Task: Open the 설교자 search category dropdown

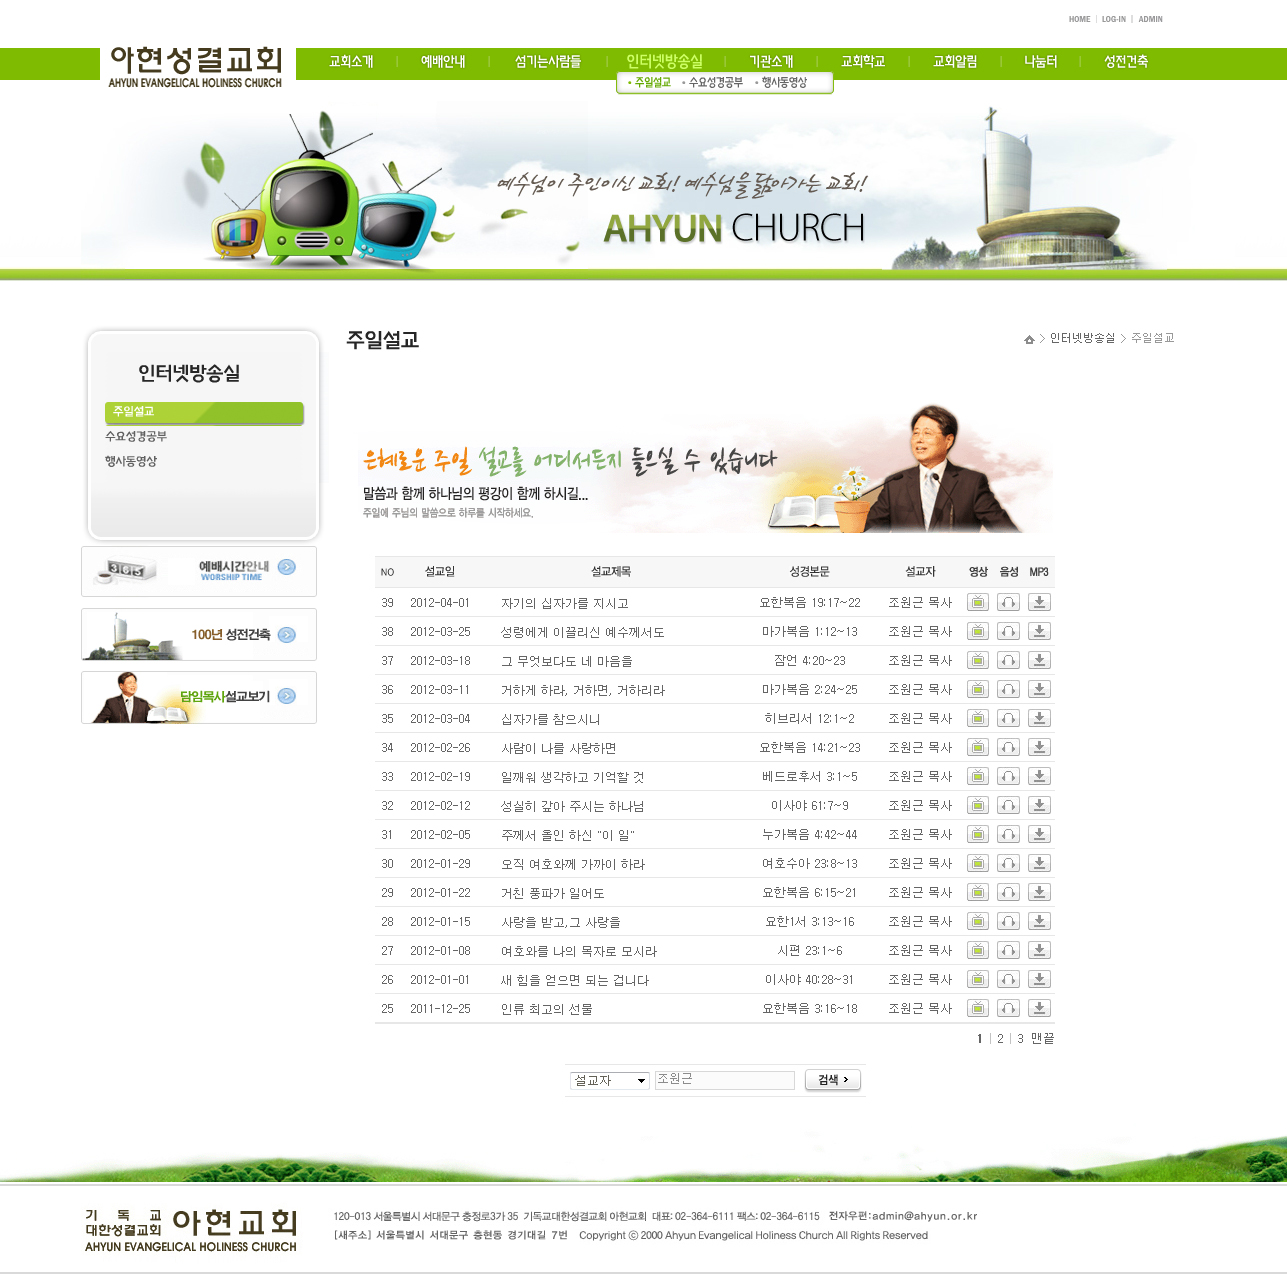Action: (609, 1080)
